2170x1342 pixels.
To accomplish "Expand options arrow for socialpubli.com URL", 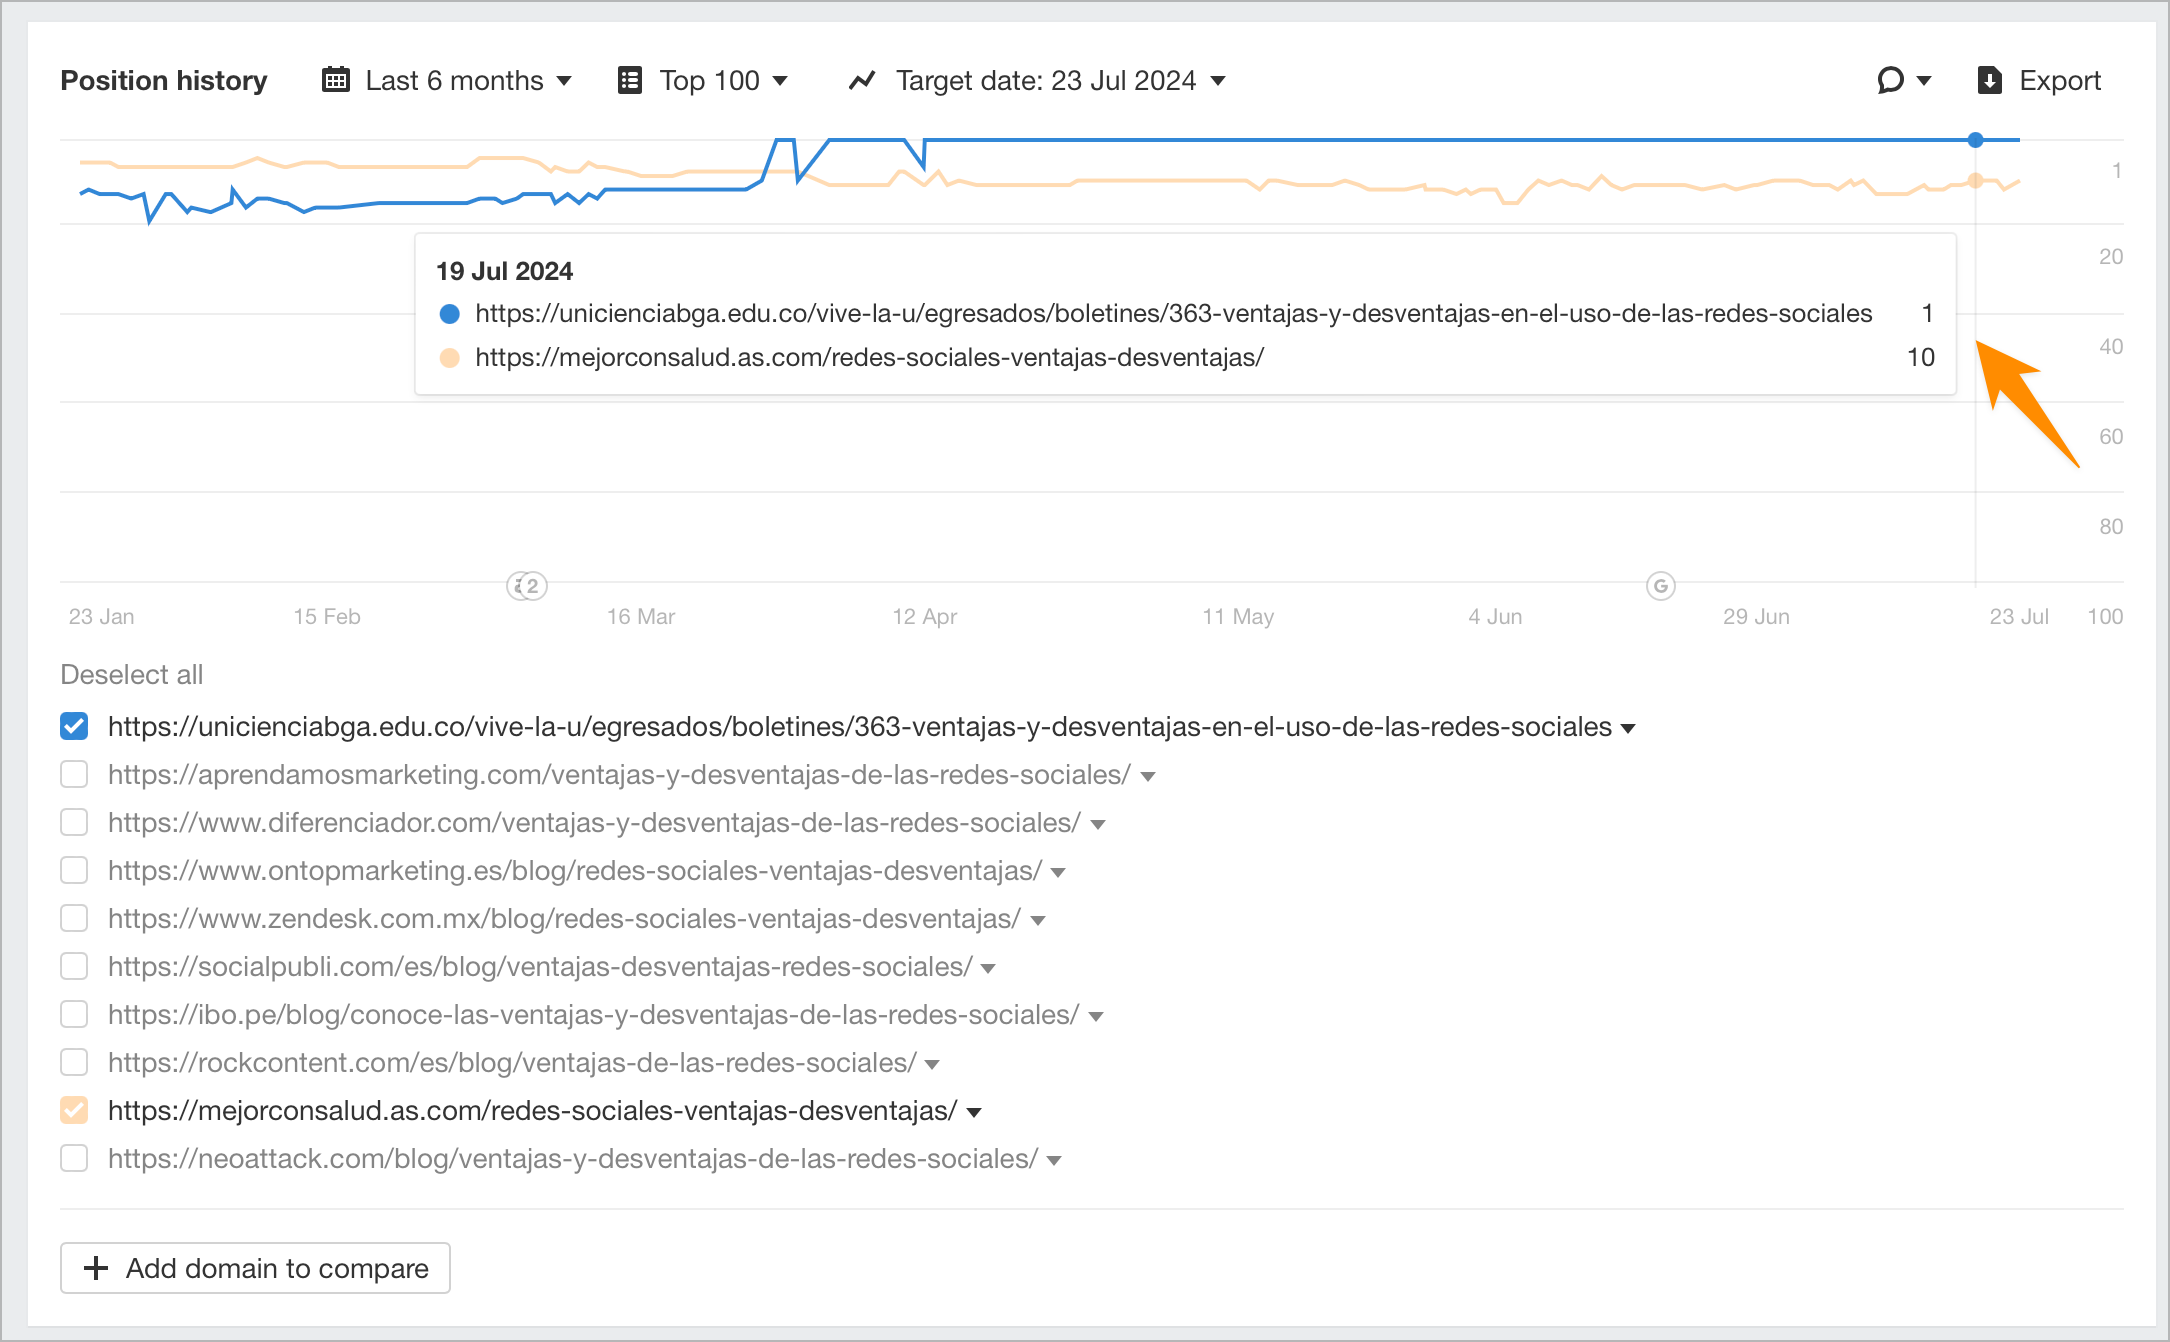I will pyautogui.click(x=988, y=969).
